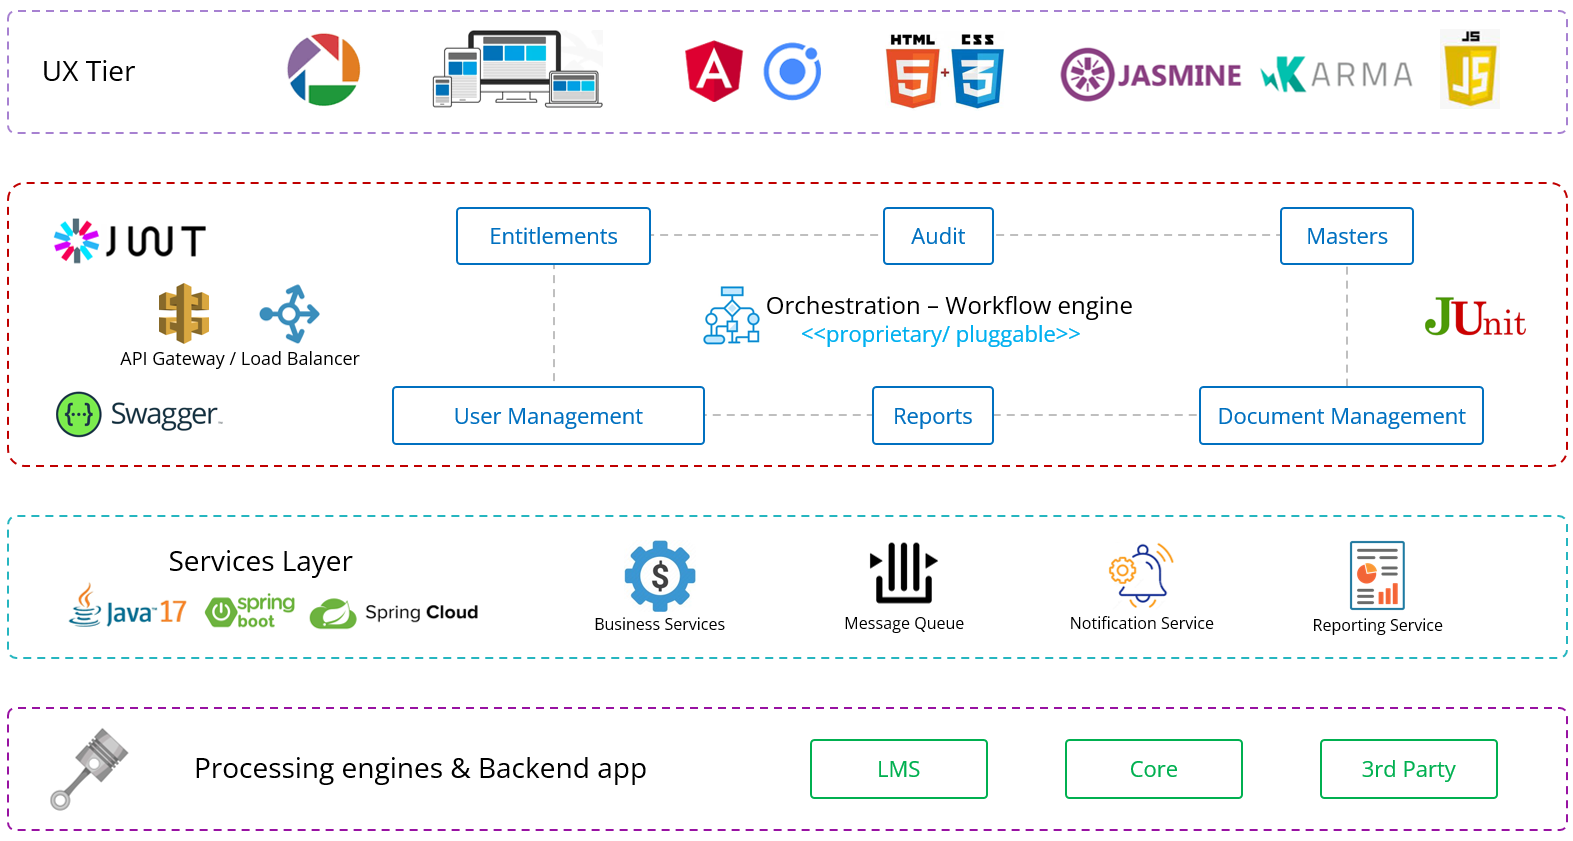Click the Business Services caption

pyautogui.click(x=660, y=625)
